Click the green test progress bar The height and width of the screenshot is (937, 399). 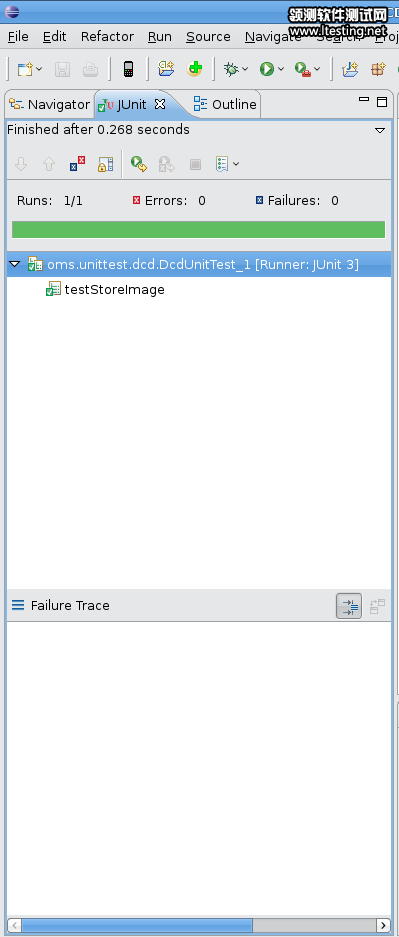(x=198, y=229)
